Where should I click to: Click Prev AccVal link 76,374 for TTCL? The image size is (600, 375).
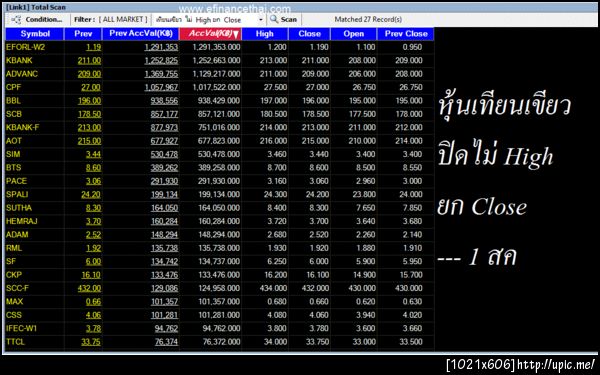(166, 342)
